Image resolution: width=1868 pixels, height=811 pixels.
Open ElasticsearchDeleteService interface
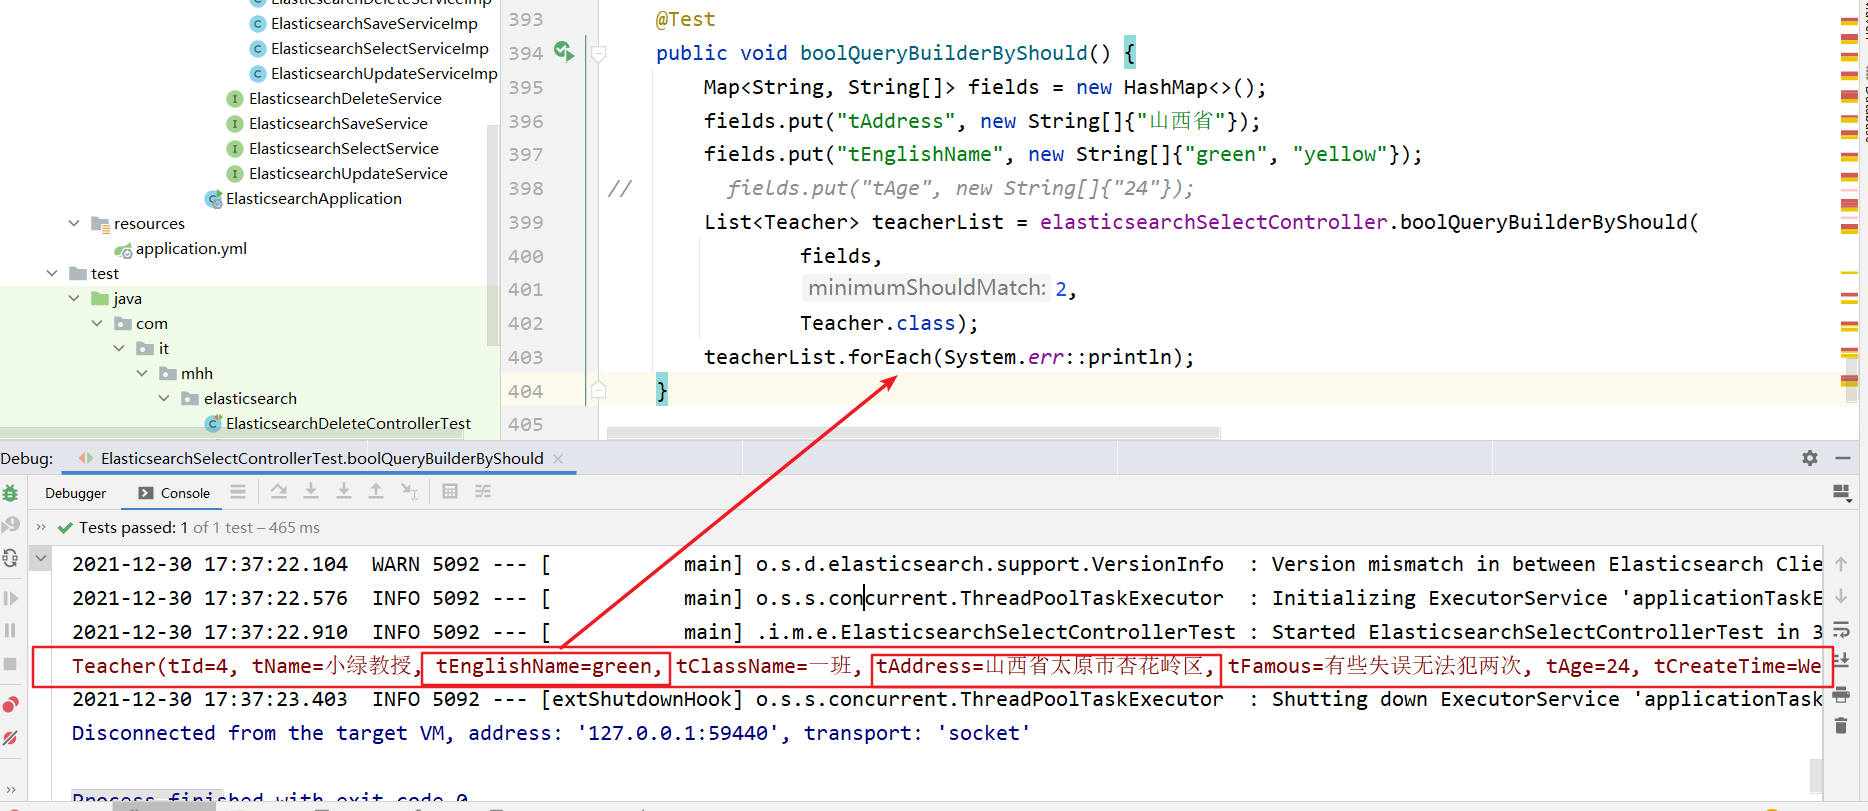click(345, 98)
